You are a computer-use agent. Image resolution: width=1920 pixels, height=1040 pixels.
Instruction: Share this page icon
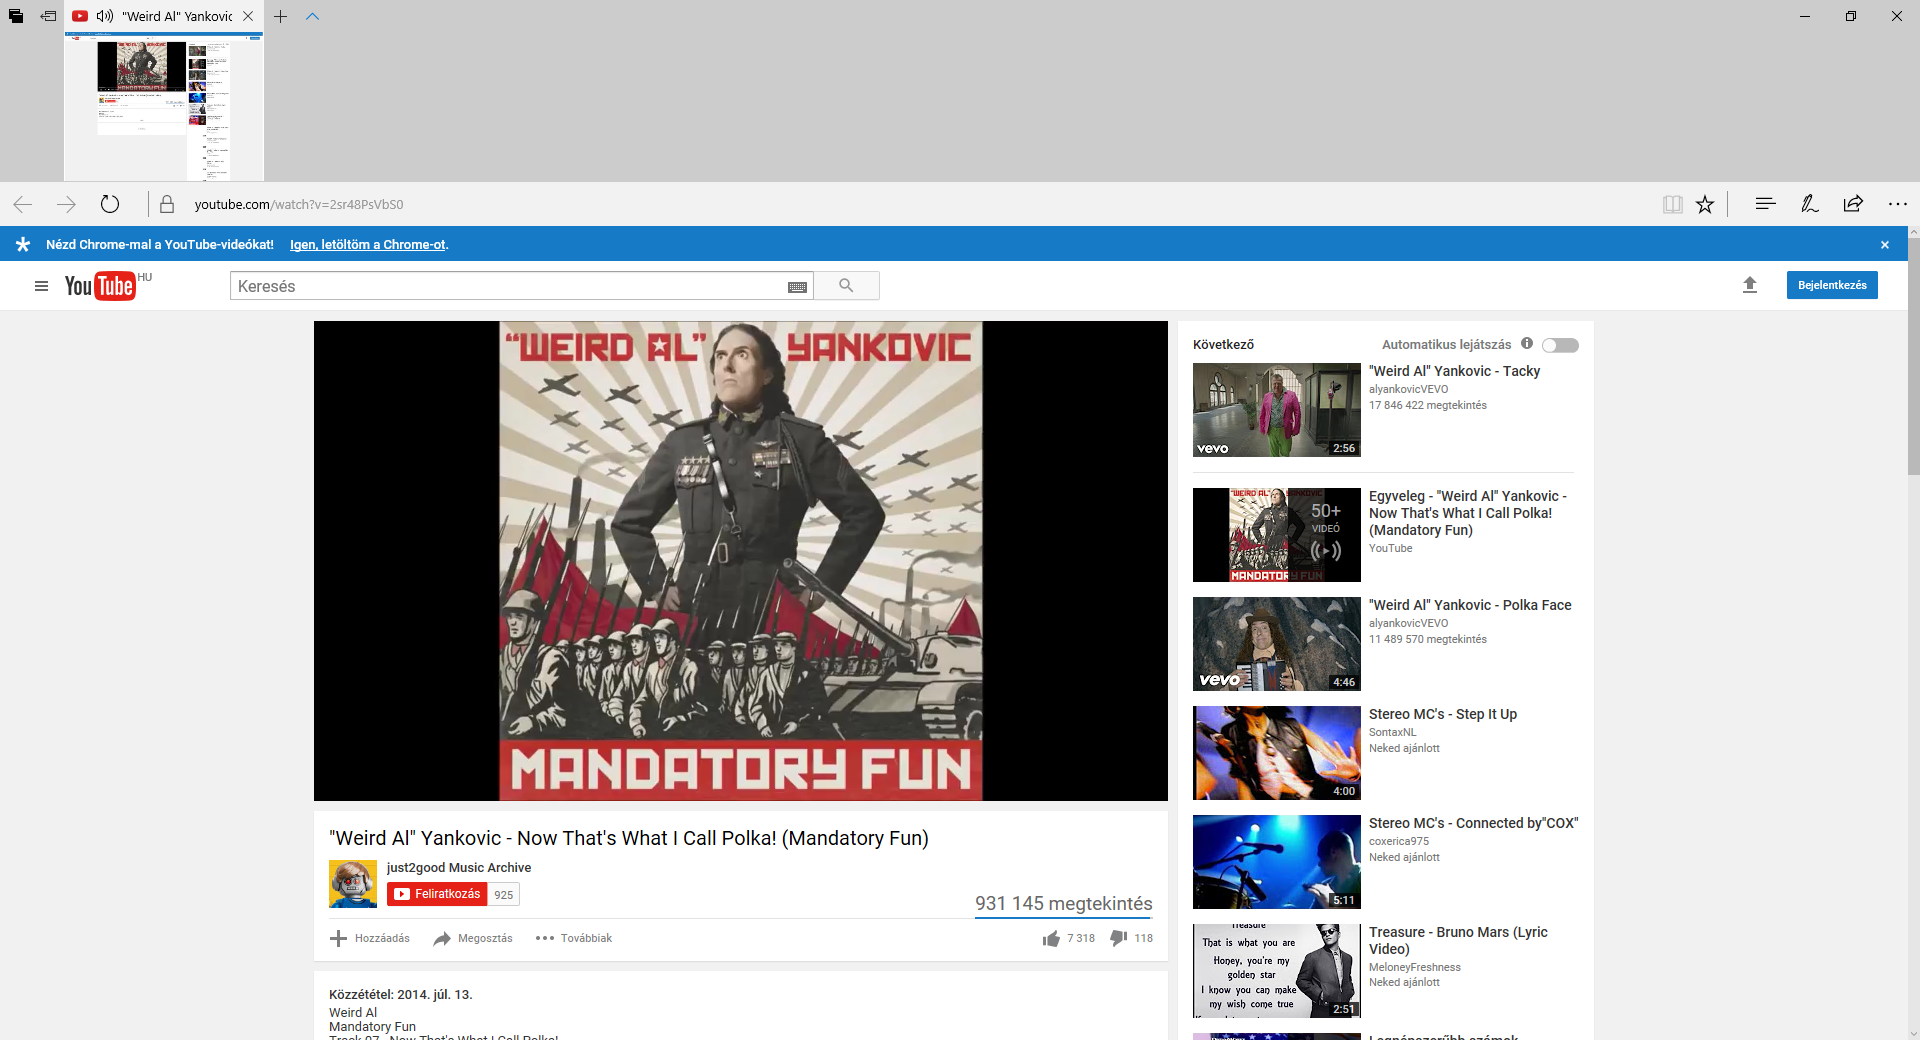[1853, 204]
